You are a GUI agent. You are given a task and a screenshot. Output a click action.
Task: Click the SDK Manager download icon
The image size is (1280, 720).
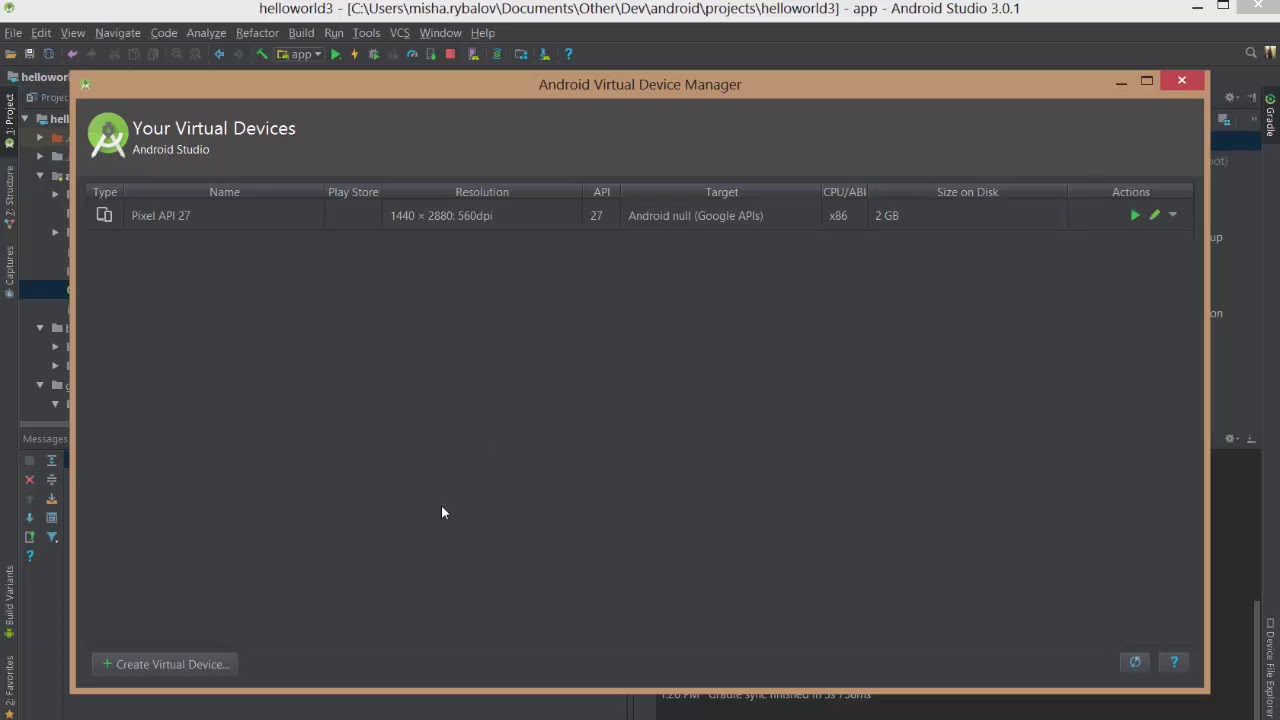click(x=545, y=54)
